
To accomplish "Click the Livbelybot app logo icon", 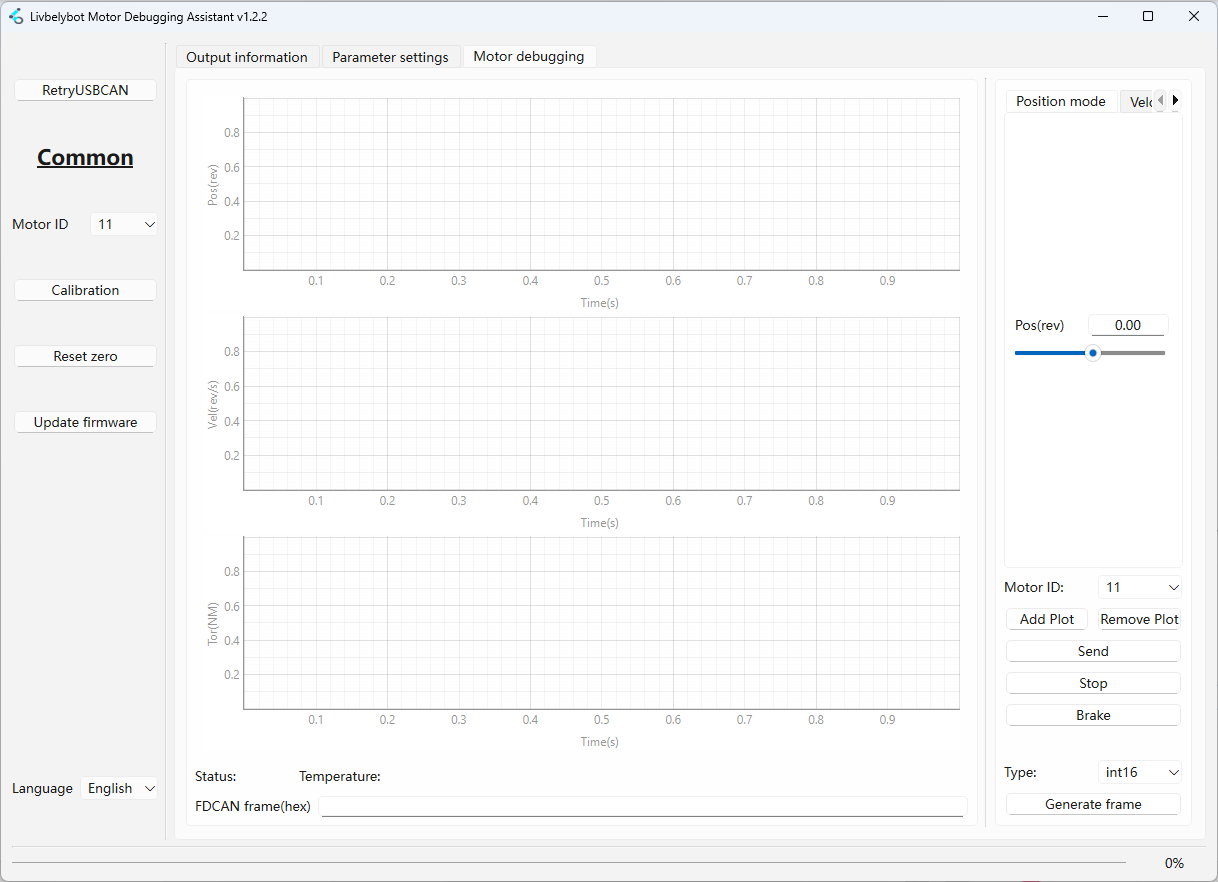I will coord(16,16).
